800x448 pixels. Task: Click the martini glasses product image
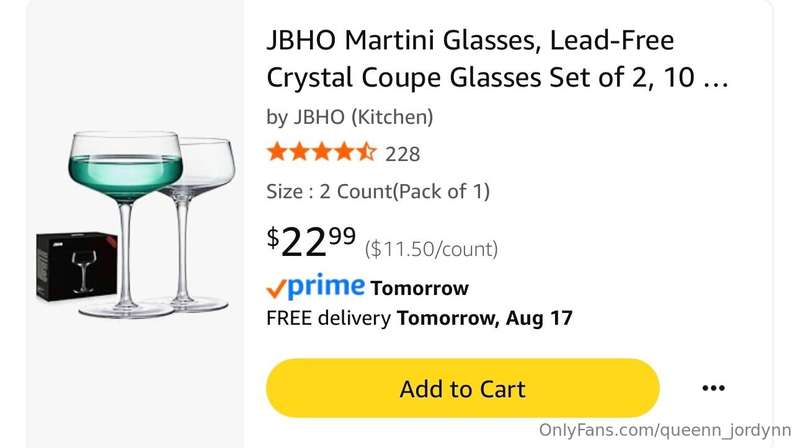pyautogui.click(x=136, y=225)
